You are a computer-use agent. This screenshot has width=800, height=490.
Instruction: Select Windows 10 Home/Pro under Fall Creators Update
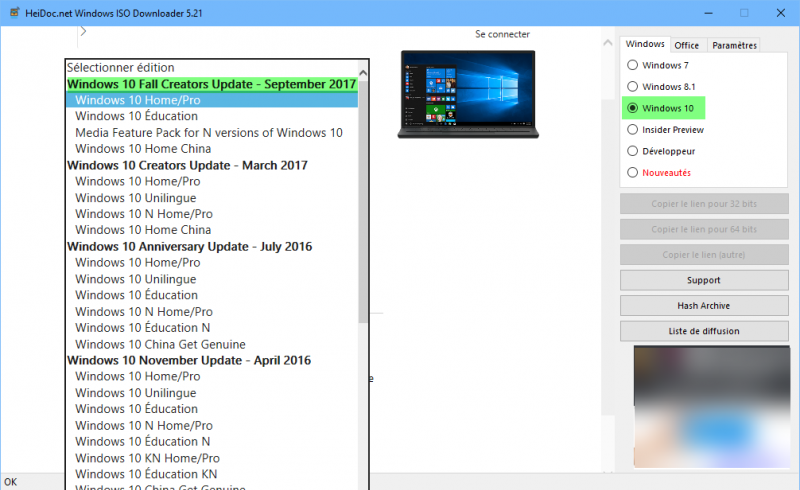[x=212, y=100]
